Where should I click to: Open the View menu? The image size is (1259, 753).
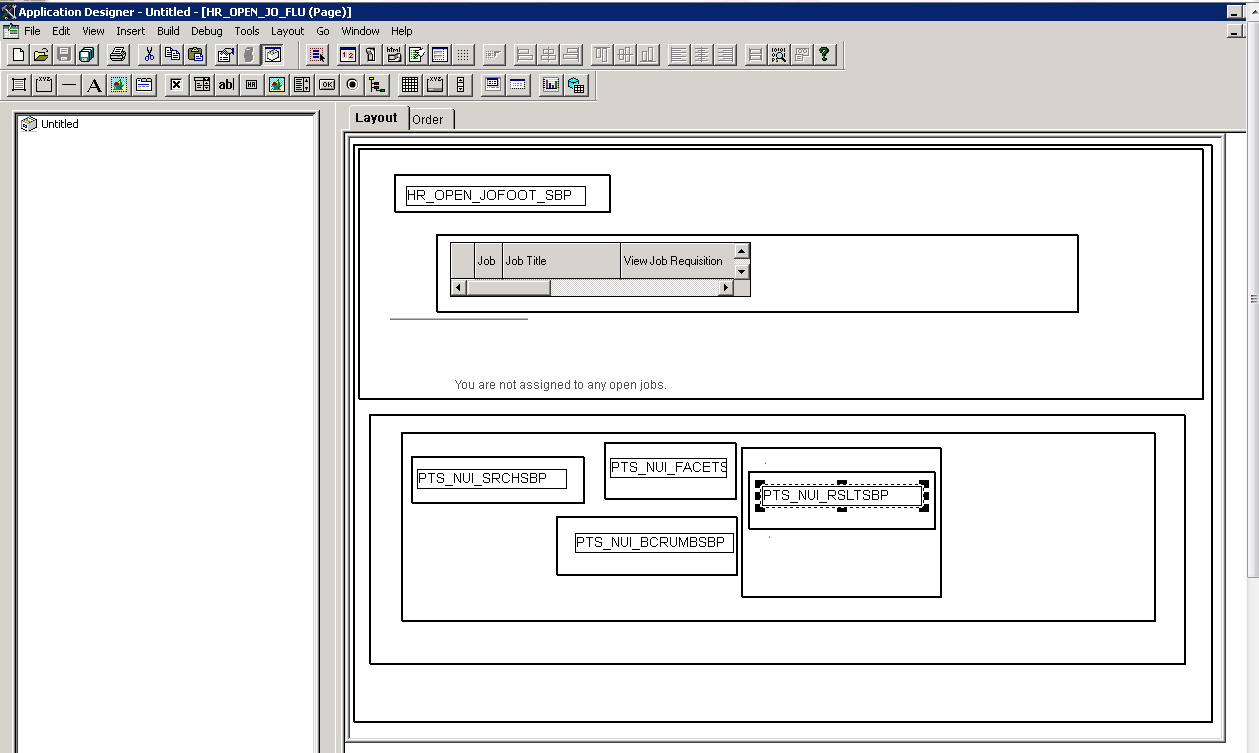pos(93,31)
